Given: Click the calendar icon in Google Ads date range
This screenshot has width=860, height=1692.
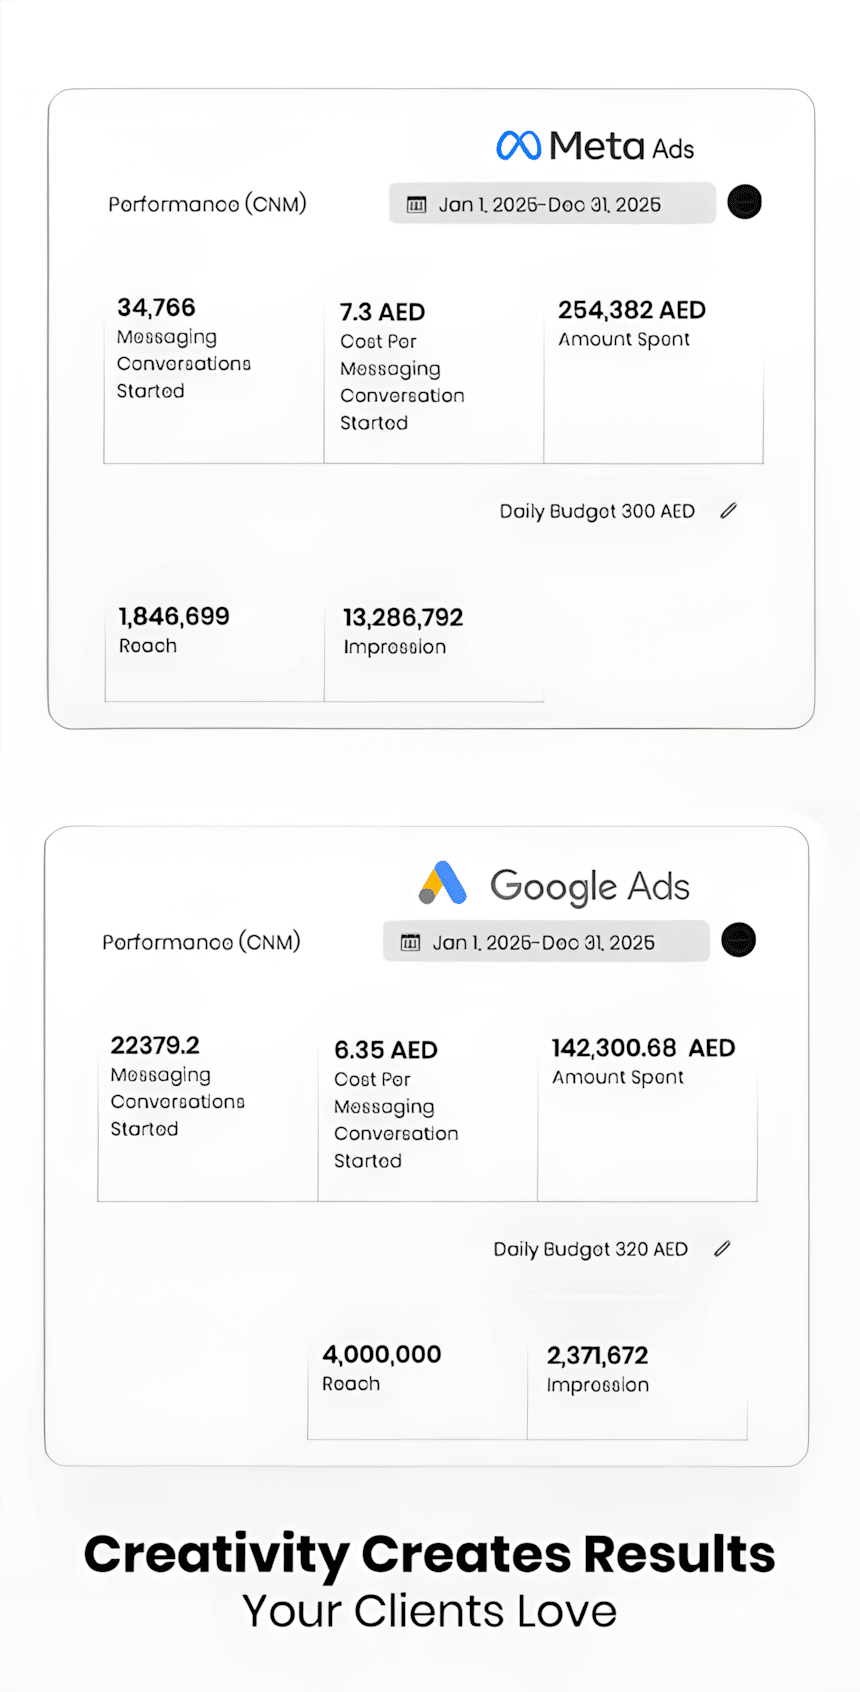Looking at the screenshot, I should [x=410, y=943].
